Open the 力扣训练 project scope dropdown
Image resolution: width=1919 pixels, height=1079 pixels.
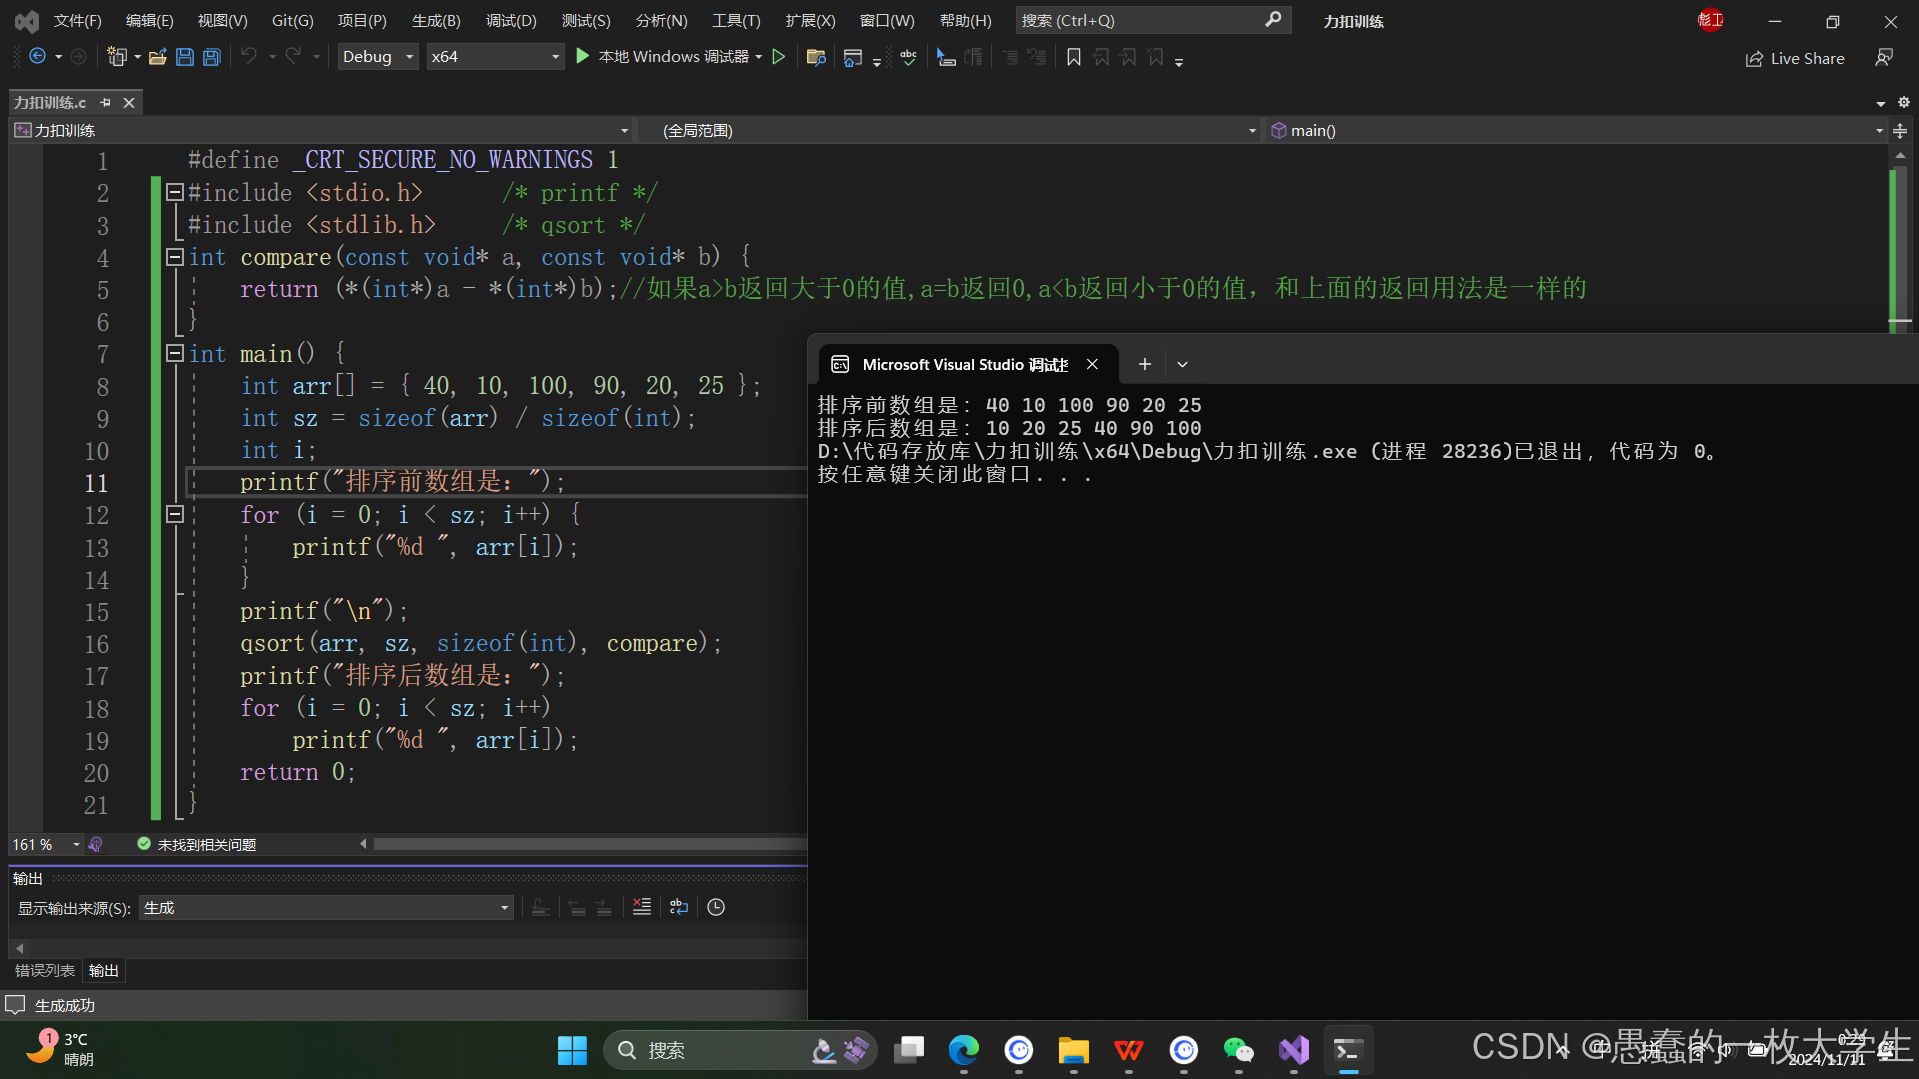(x=321, y=131)
